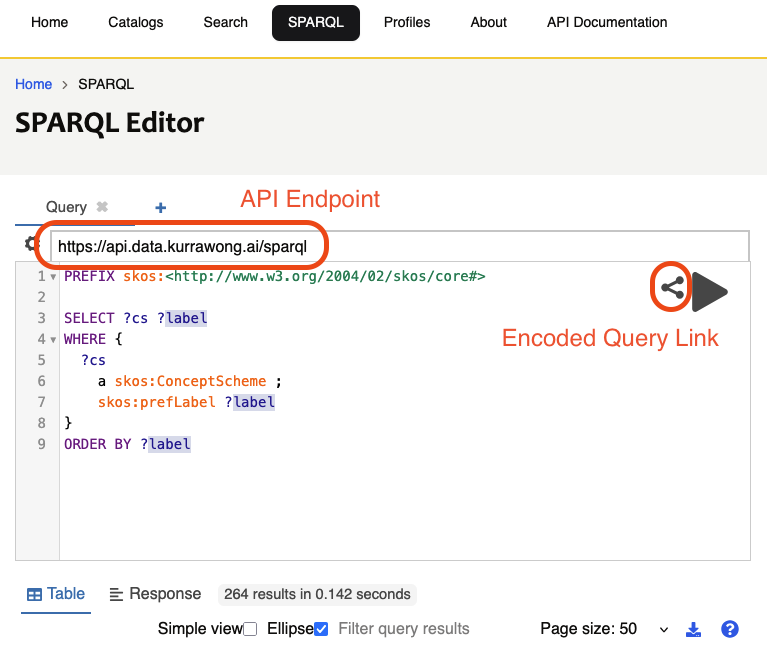Click the share query link icon
767x647 pixels.
click(672, 289)
